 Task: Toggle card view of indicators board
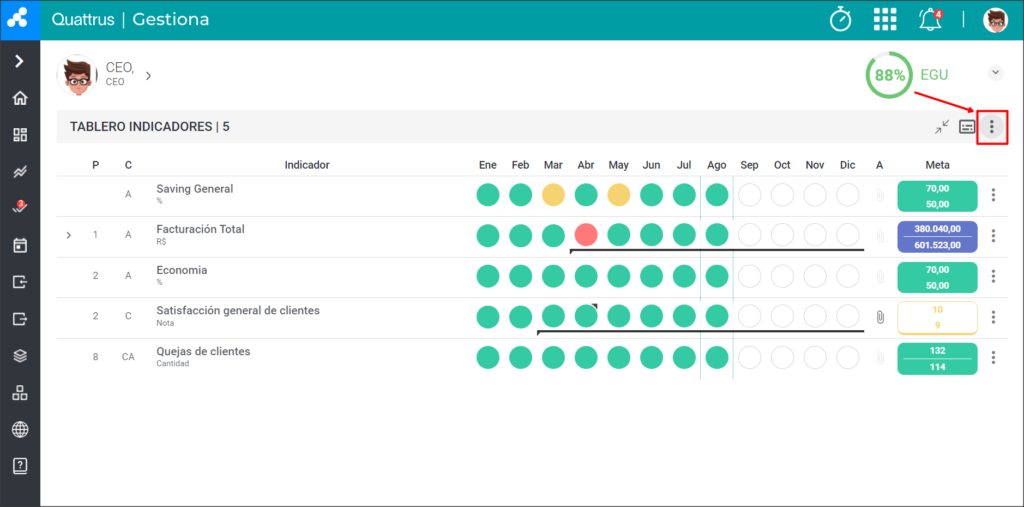click(x=967, y=127)
